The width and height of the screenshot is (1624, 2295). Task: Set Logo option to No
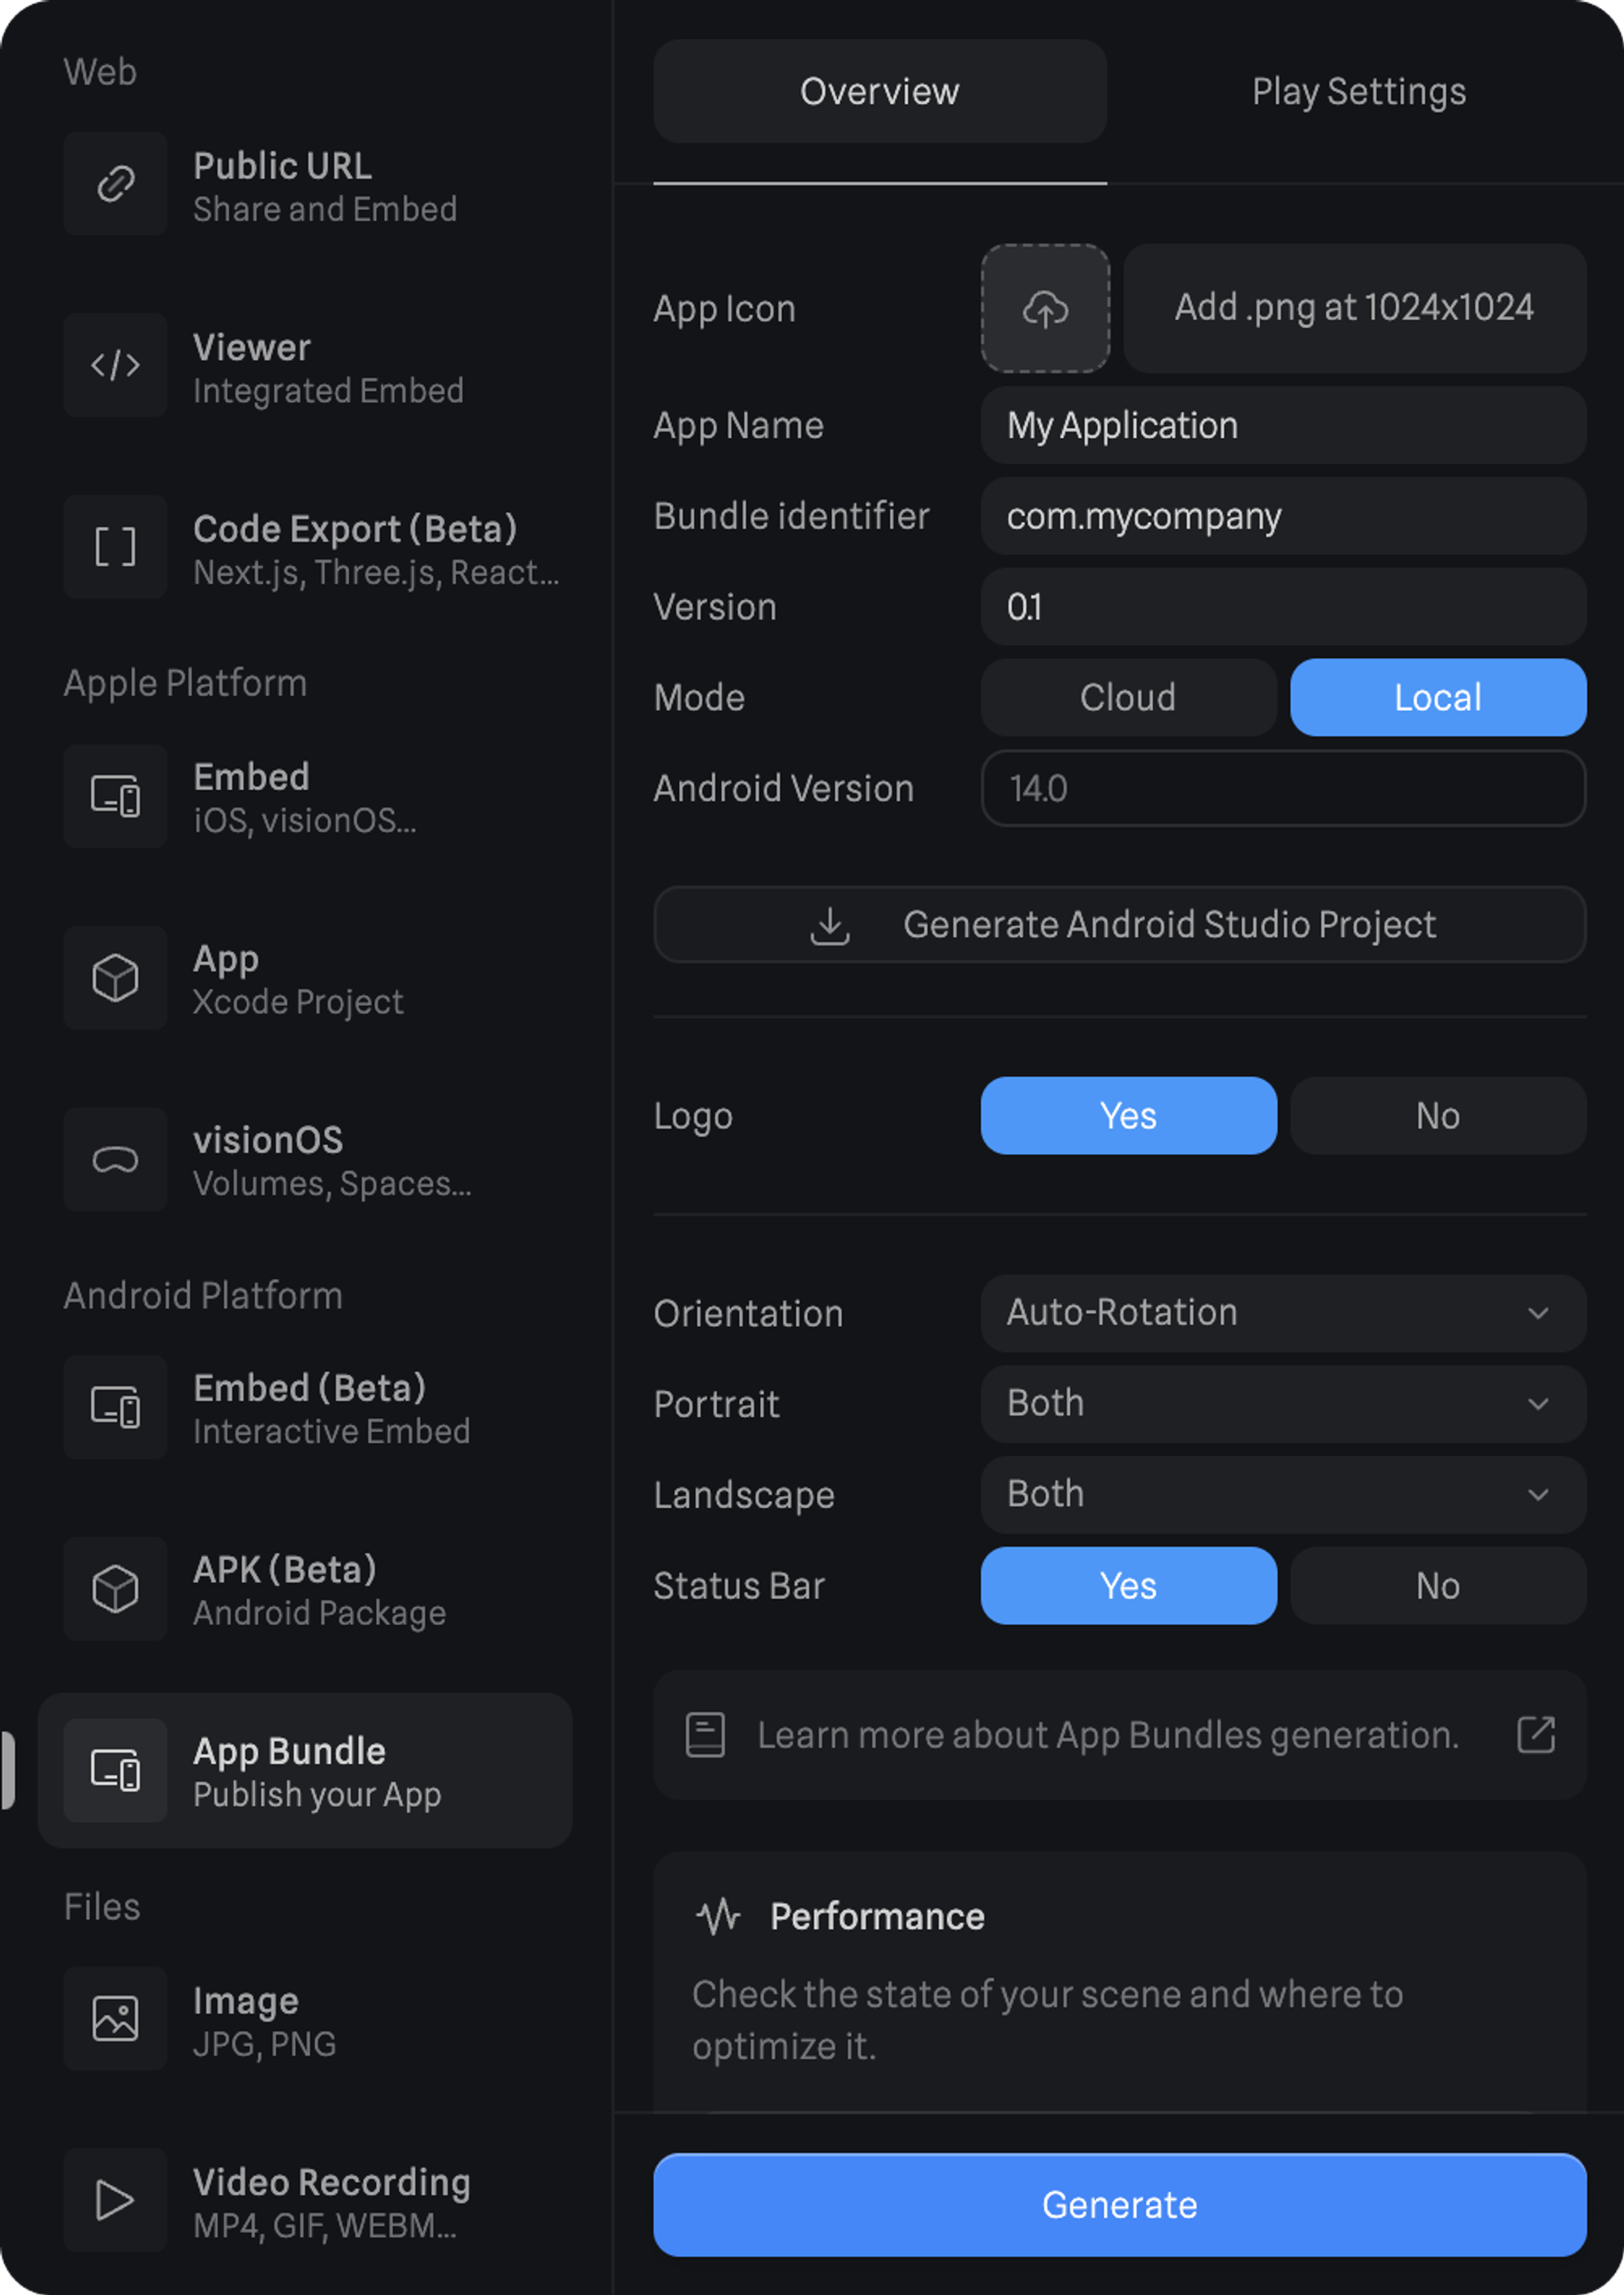click(x=1437, y=1116)
